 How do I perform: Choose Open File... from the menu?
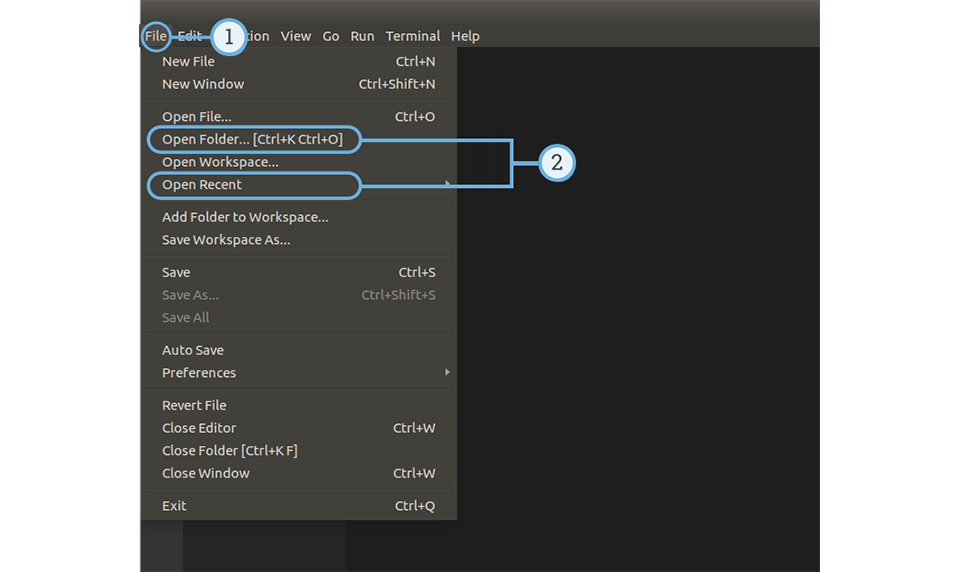click(197, 117)
